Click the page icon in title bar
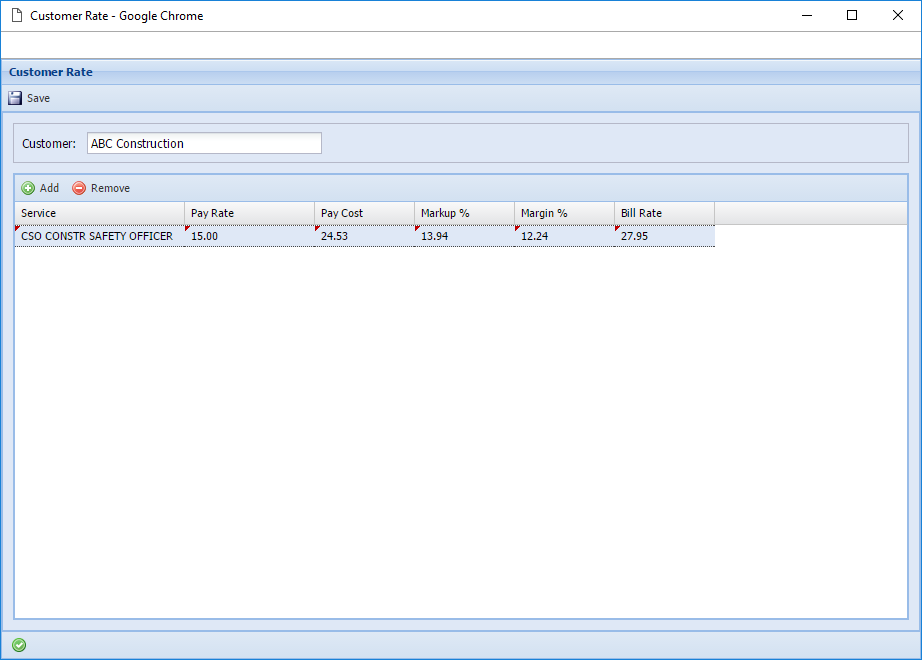Viewport: 922px width, 660px height. pyautogui.click(x=16, y=16)
